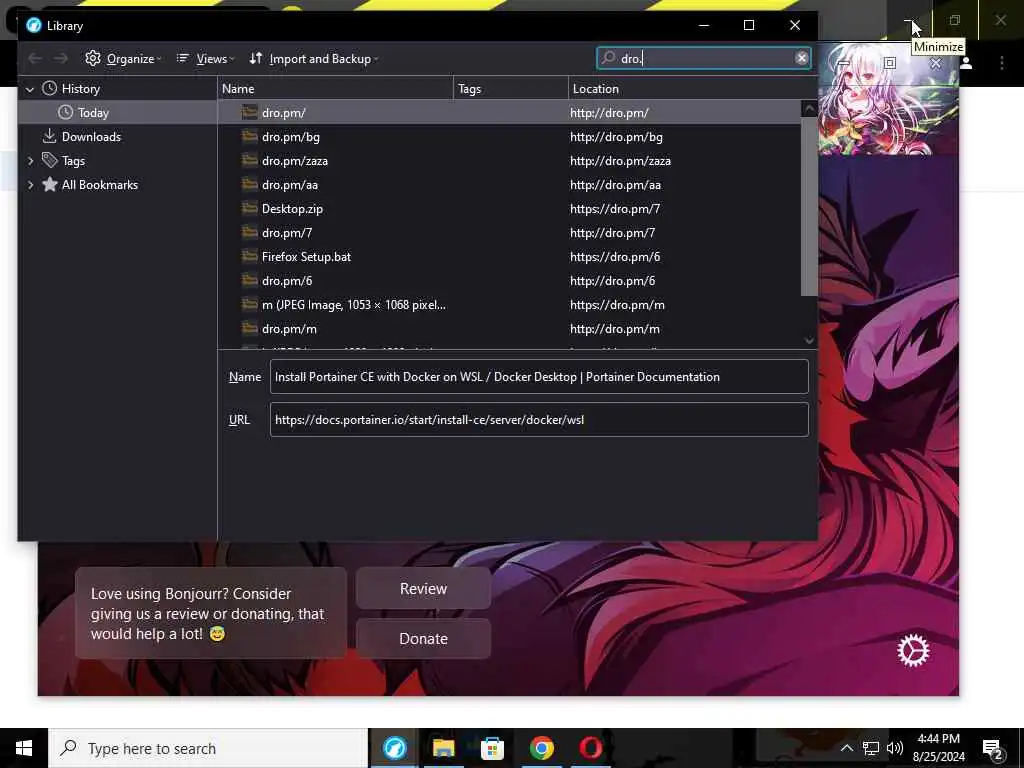
Task: Click the list scrollbar down arrow
Action: (809, 341)
